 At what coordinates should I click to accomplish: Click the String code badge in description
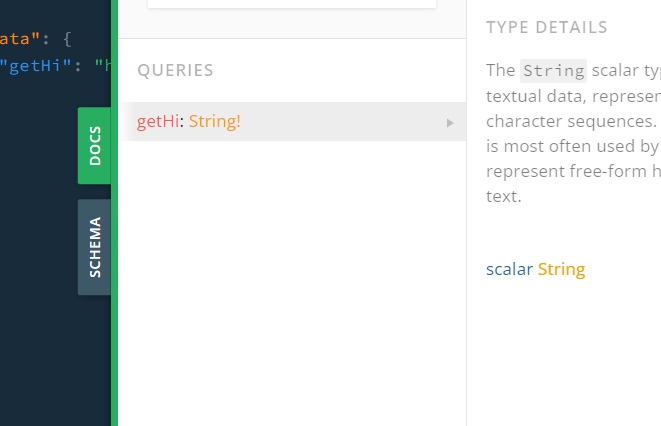click(553, 71)
